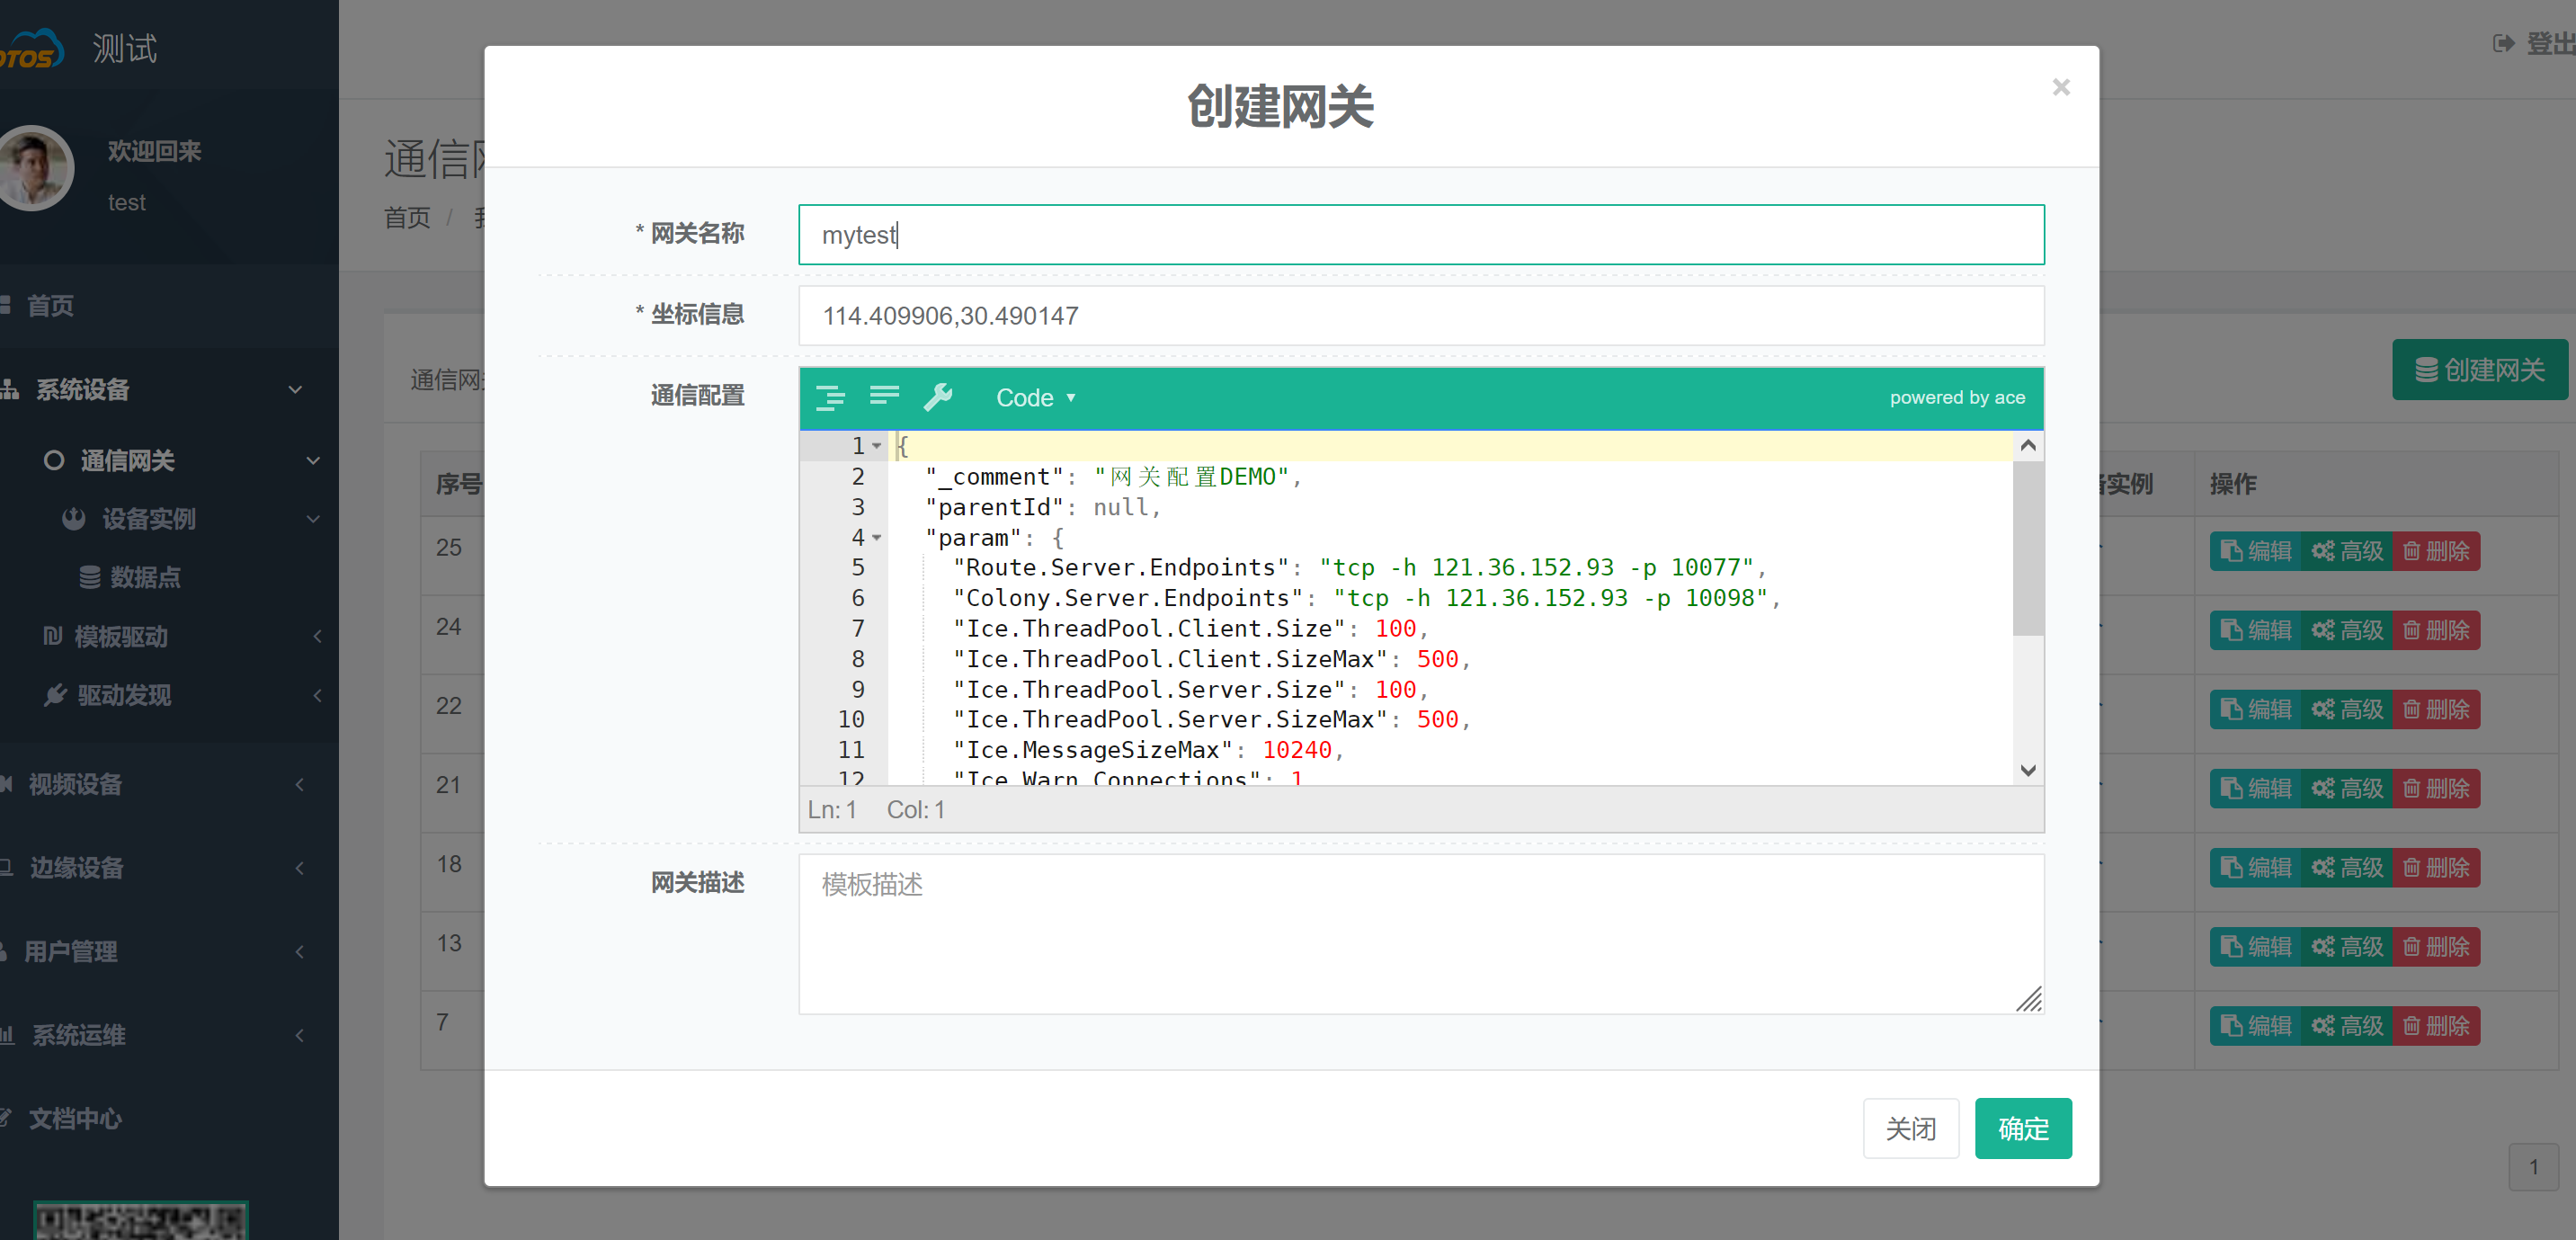Click advanced gears button in row 24
The image size is (2576, 1240).
coord(2346,630)
